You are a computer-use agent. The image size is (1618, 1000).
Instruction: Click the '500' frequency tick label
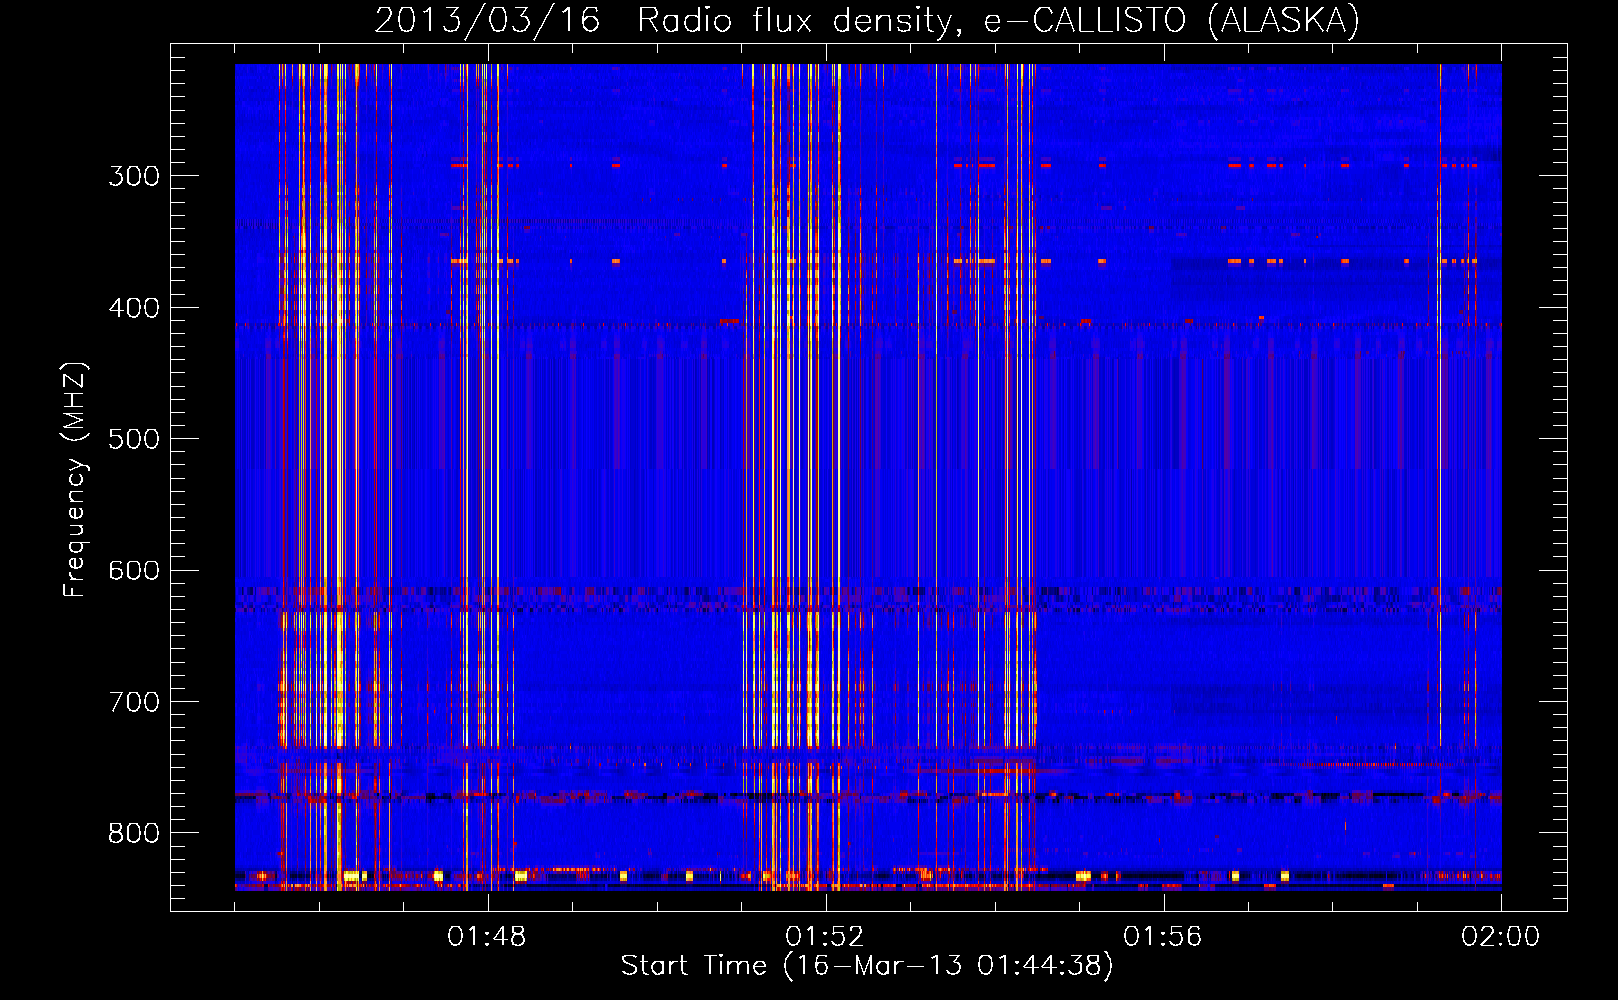coord(134,439)
